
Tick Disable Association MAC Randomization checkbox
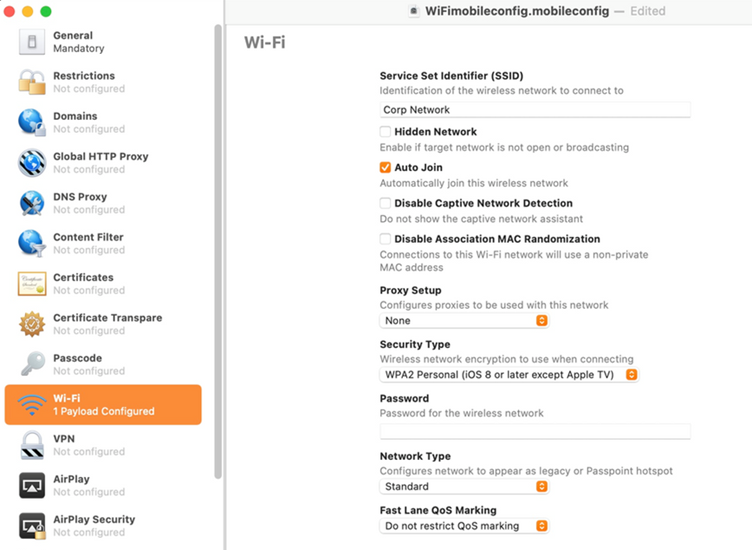coord(385,239)
